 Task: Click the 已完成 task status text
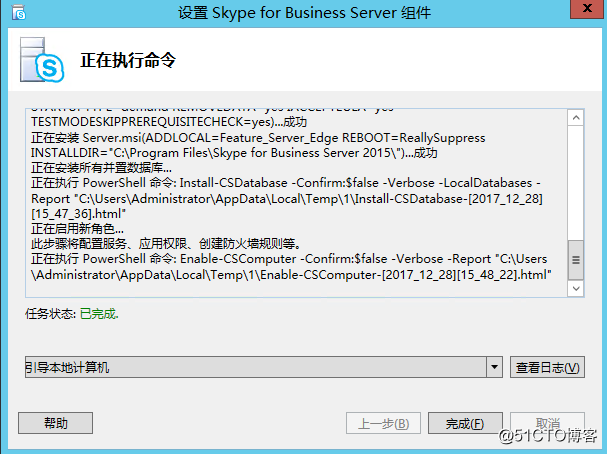click(99, 314)
